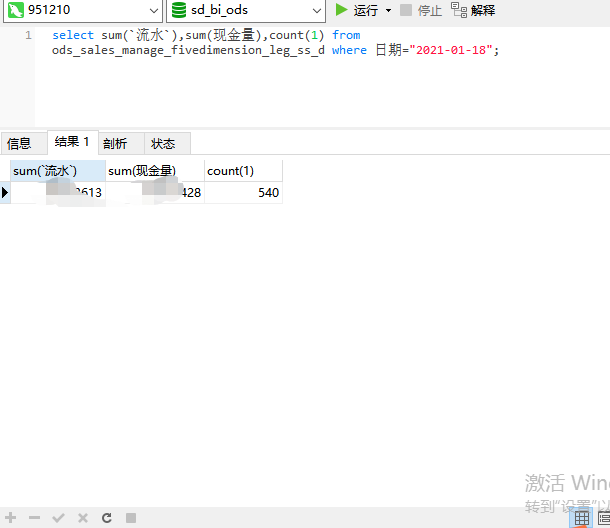Switch to the 结果 1 tab

coord(73,142)
